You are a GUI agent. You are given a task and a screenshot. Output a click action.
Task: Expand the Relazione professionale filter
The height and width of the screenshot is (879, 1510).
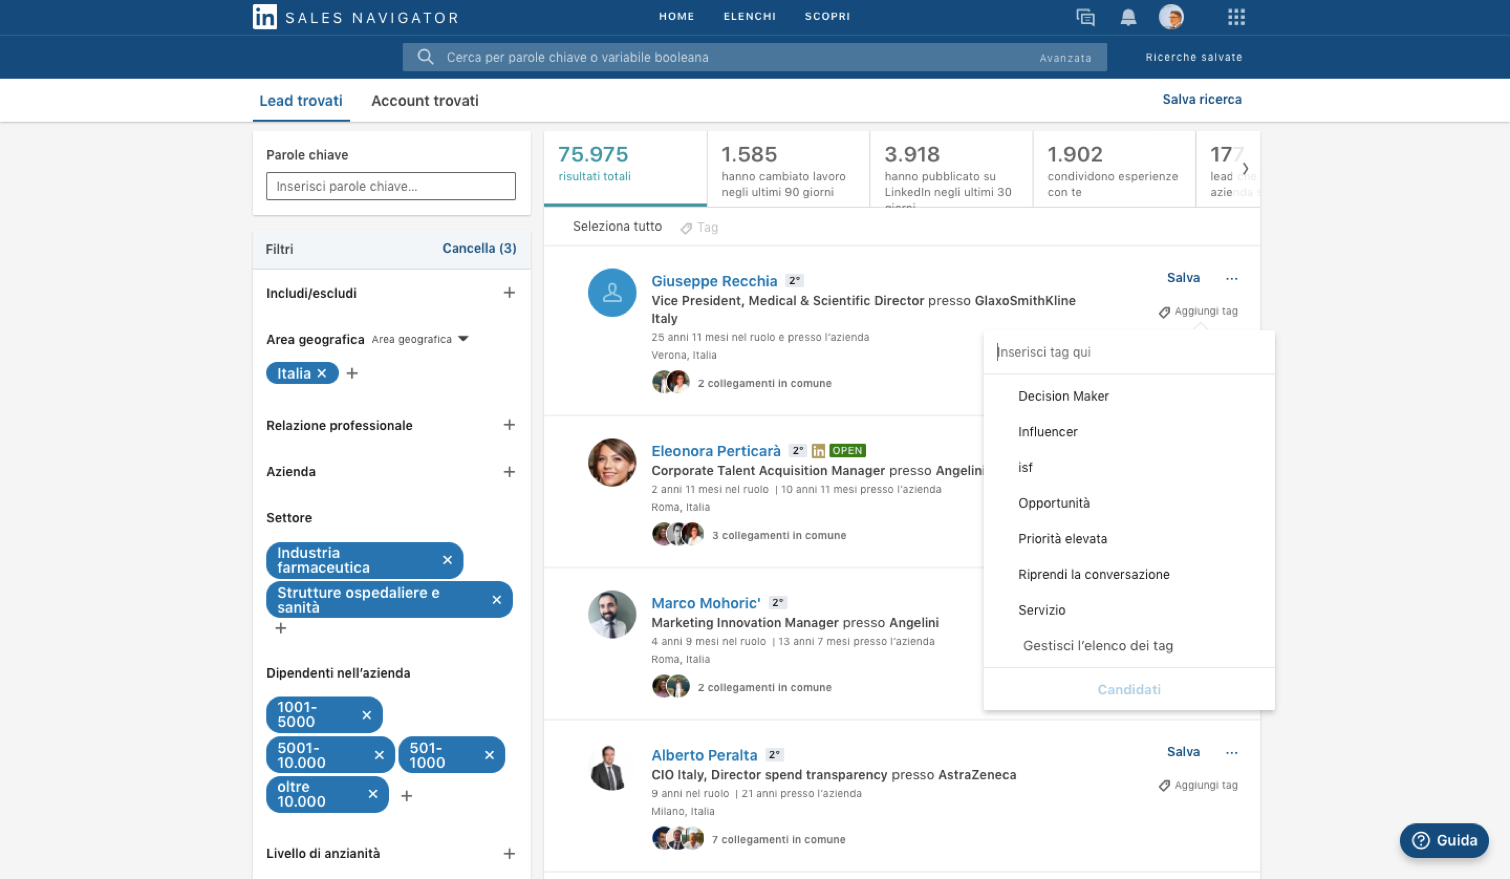coord(509,425)
